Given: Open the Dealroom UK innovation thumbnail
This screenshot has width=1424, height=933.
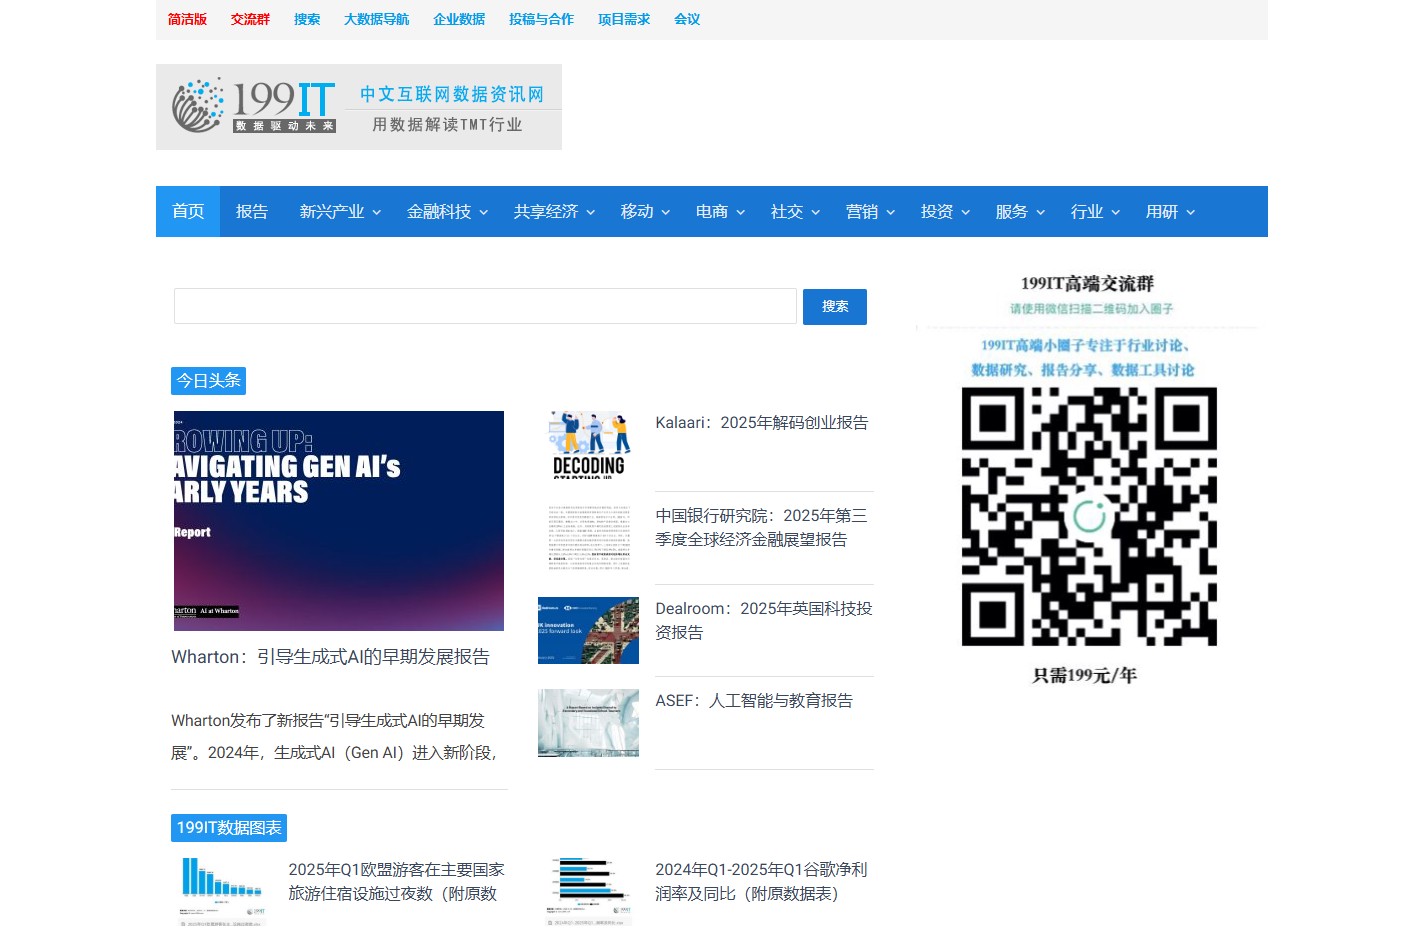Looking at the screenshot, I should pyautogui.click(x=588, y=630).
